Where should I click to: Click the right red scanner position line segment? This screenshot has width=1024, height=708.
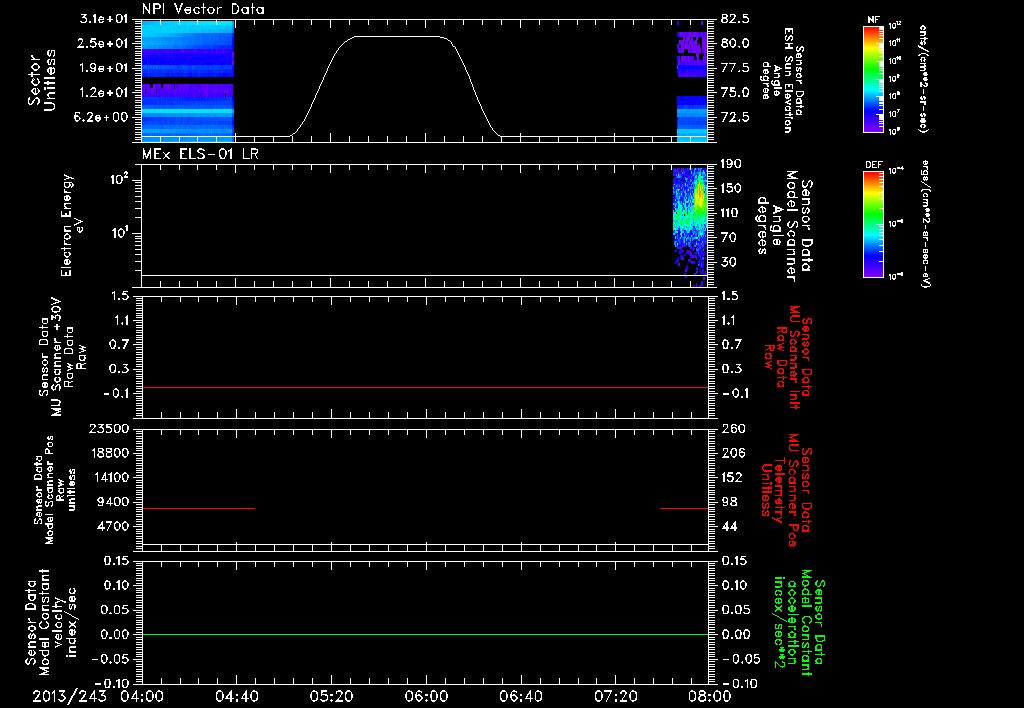pyautogui.click(x=684, y=508)
